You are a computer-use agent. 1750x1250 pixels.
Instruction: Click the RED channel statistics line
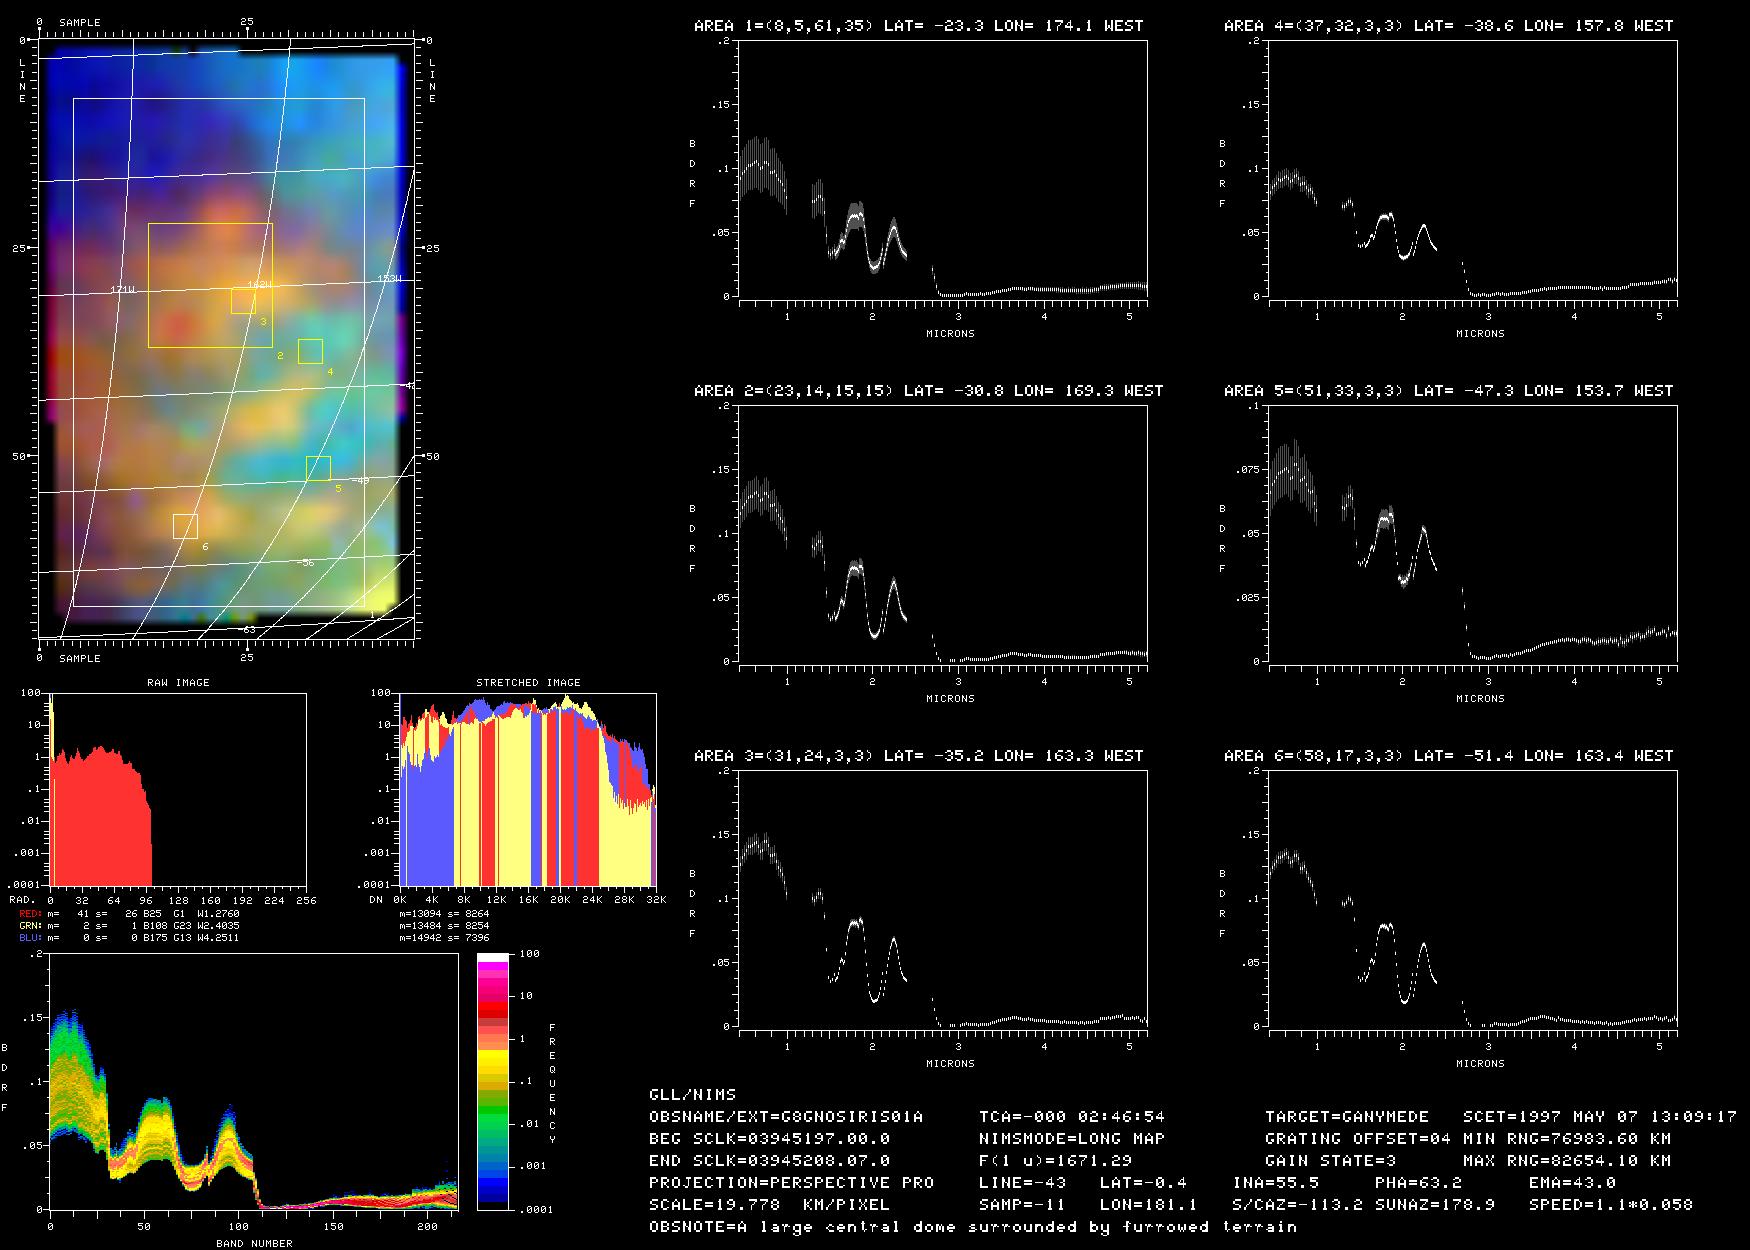pos(130,914)
